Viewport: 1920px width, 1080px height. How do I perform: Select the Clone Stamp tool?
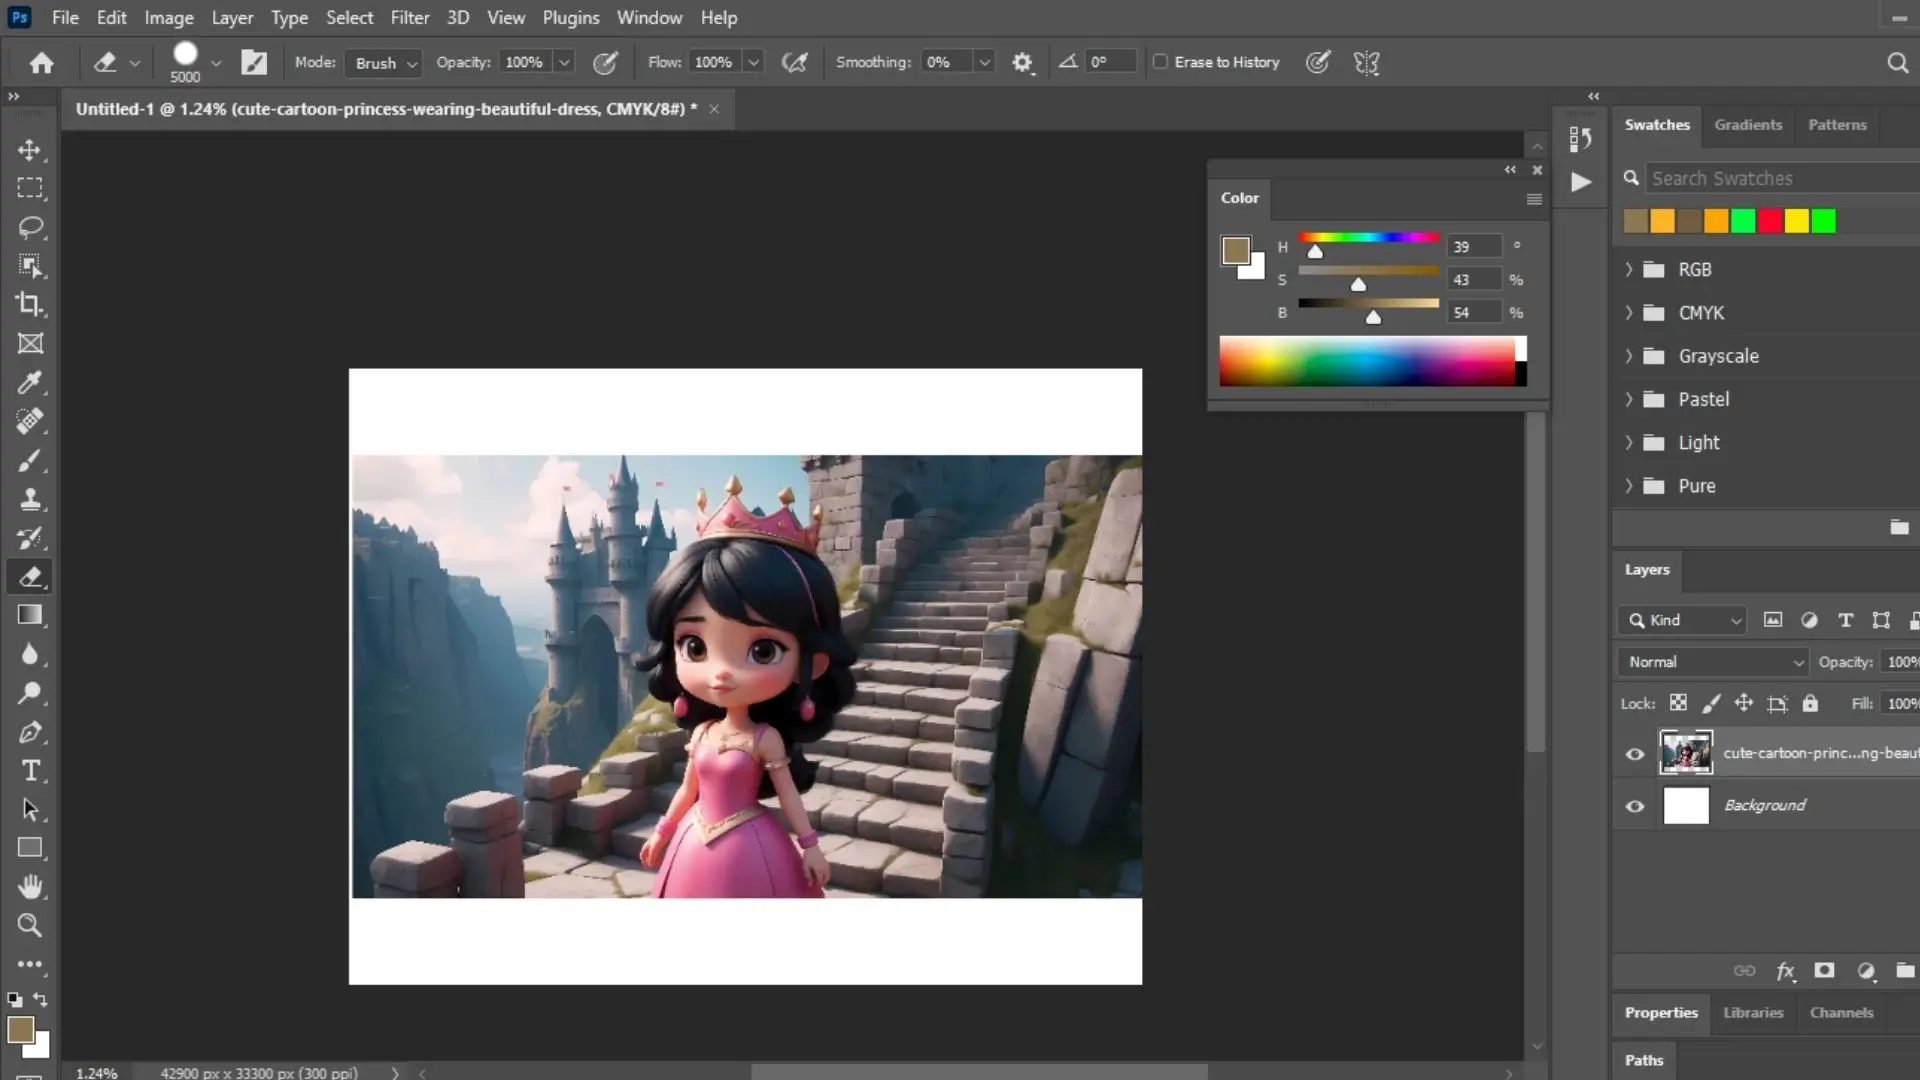pos(30,499)
